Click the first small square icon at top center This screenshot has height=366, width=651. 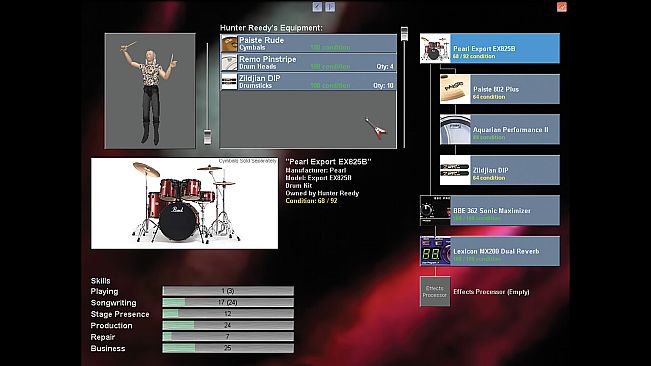click(x=317, y=7)
